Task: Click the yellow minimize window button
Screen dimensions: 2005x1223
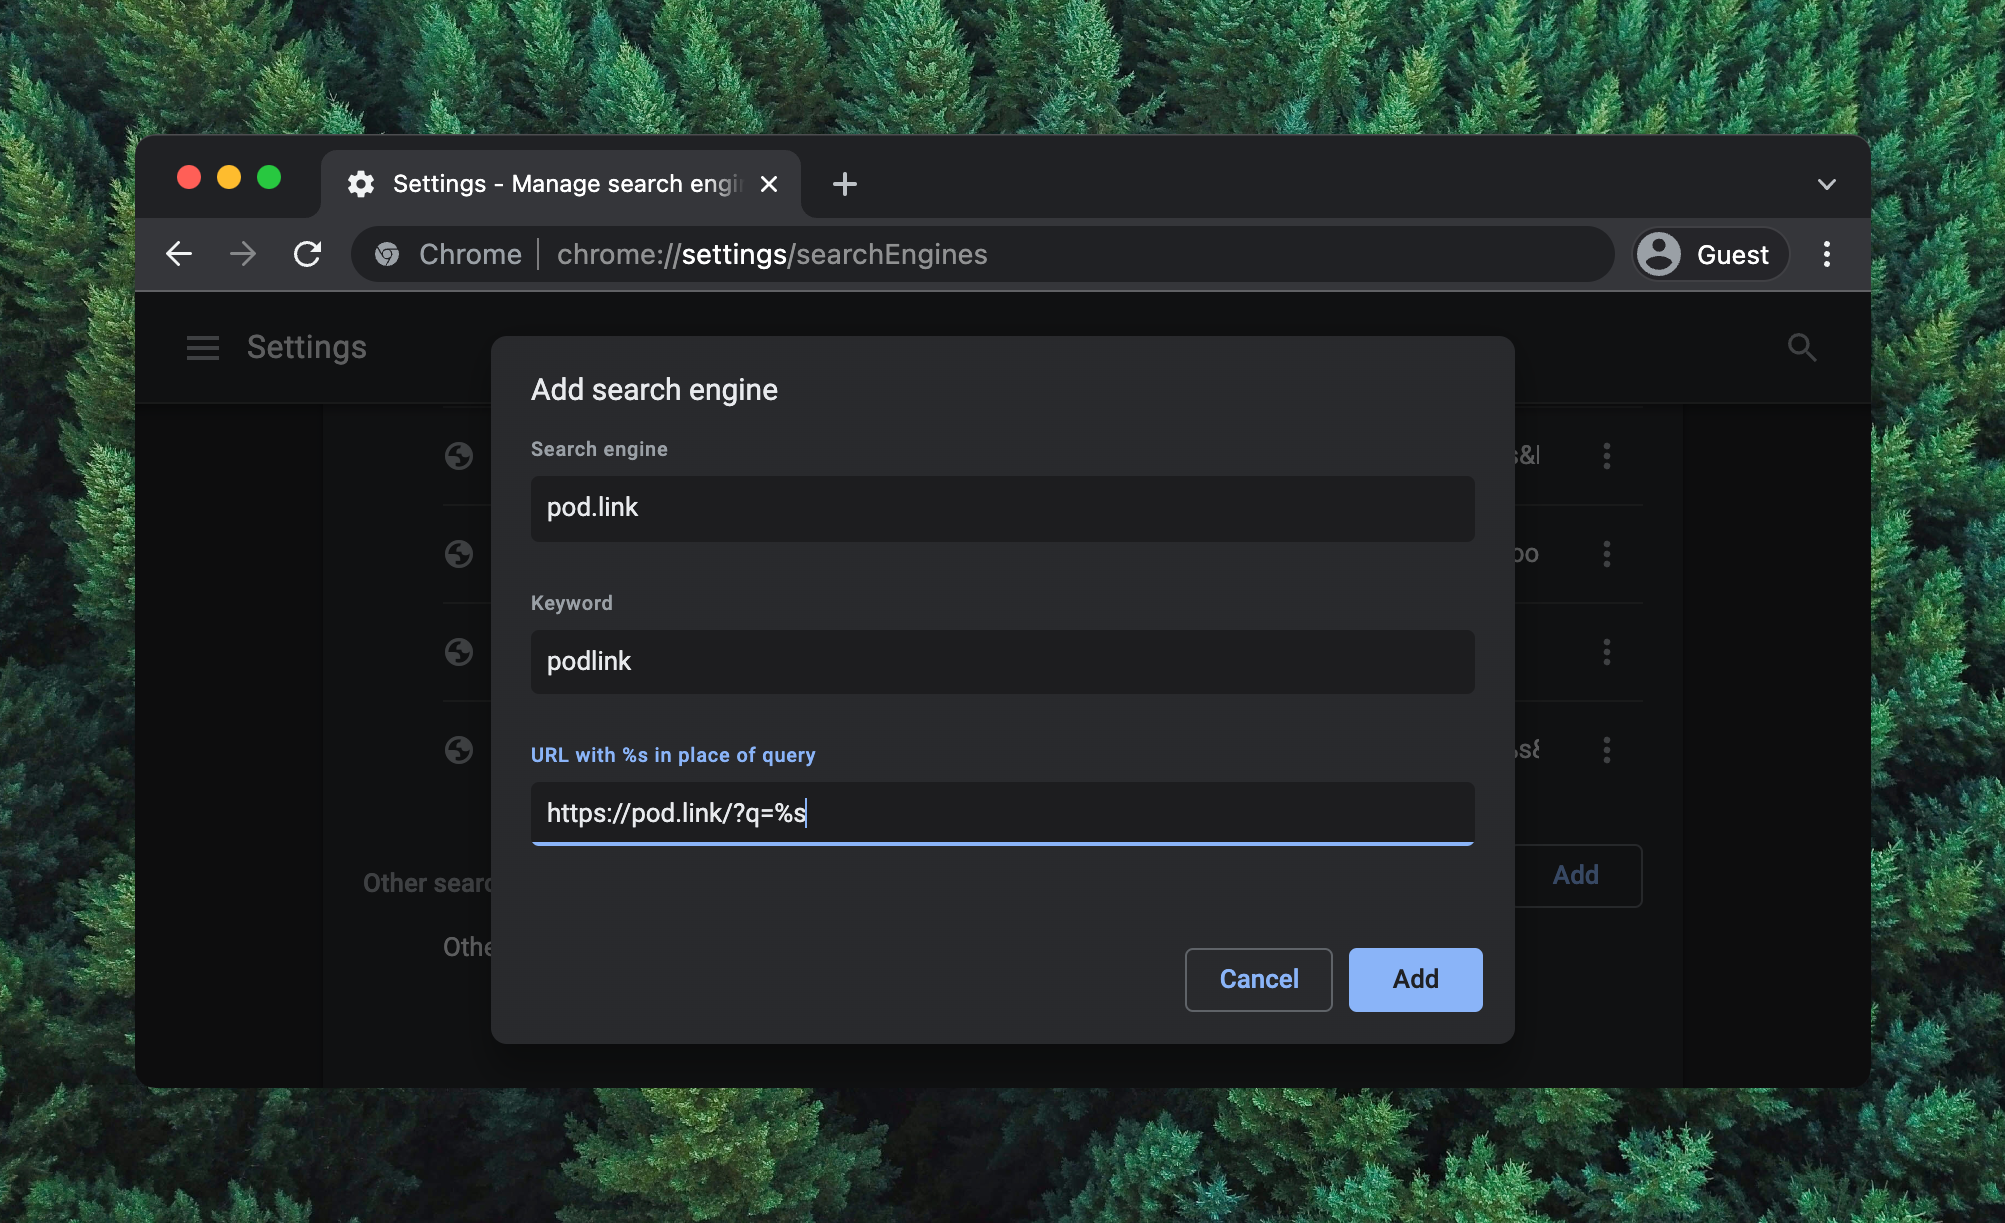Action: [x=229, y=177]
